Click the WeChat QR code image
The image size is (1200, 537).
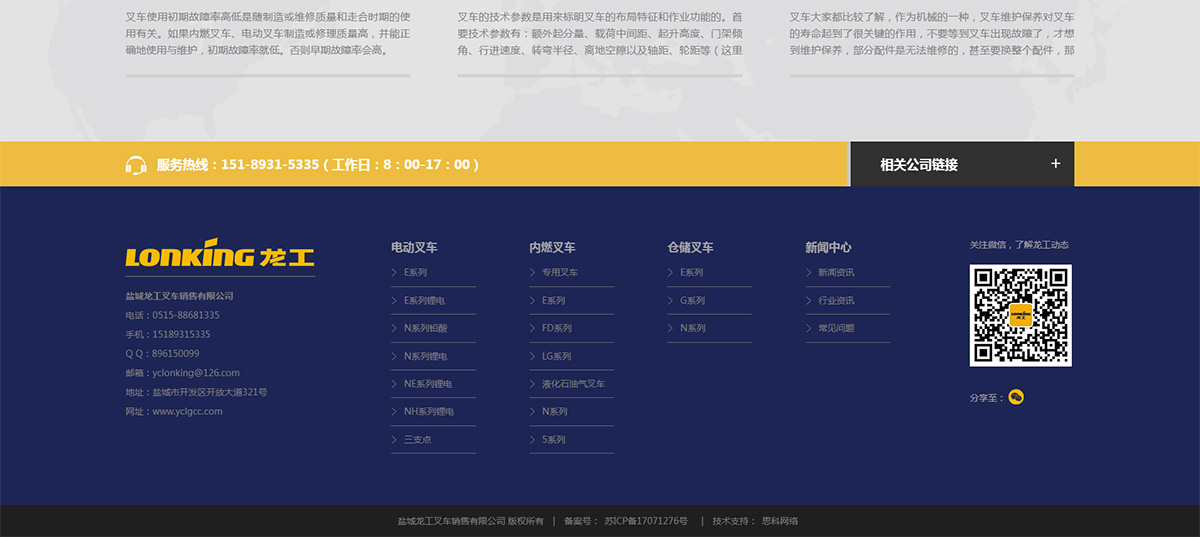pyautogui.click(x=1020, y=315)
